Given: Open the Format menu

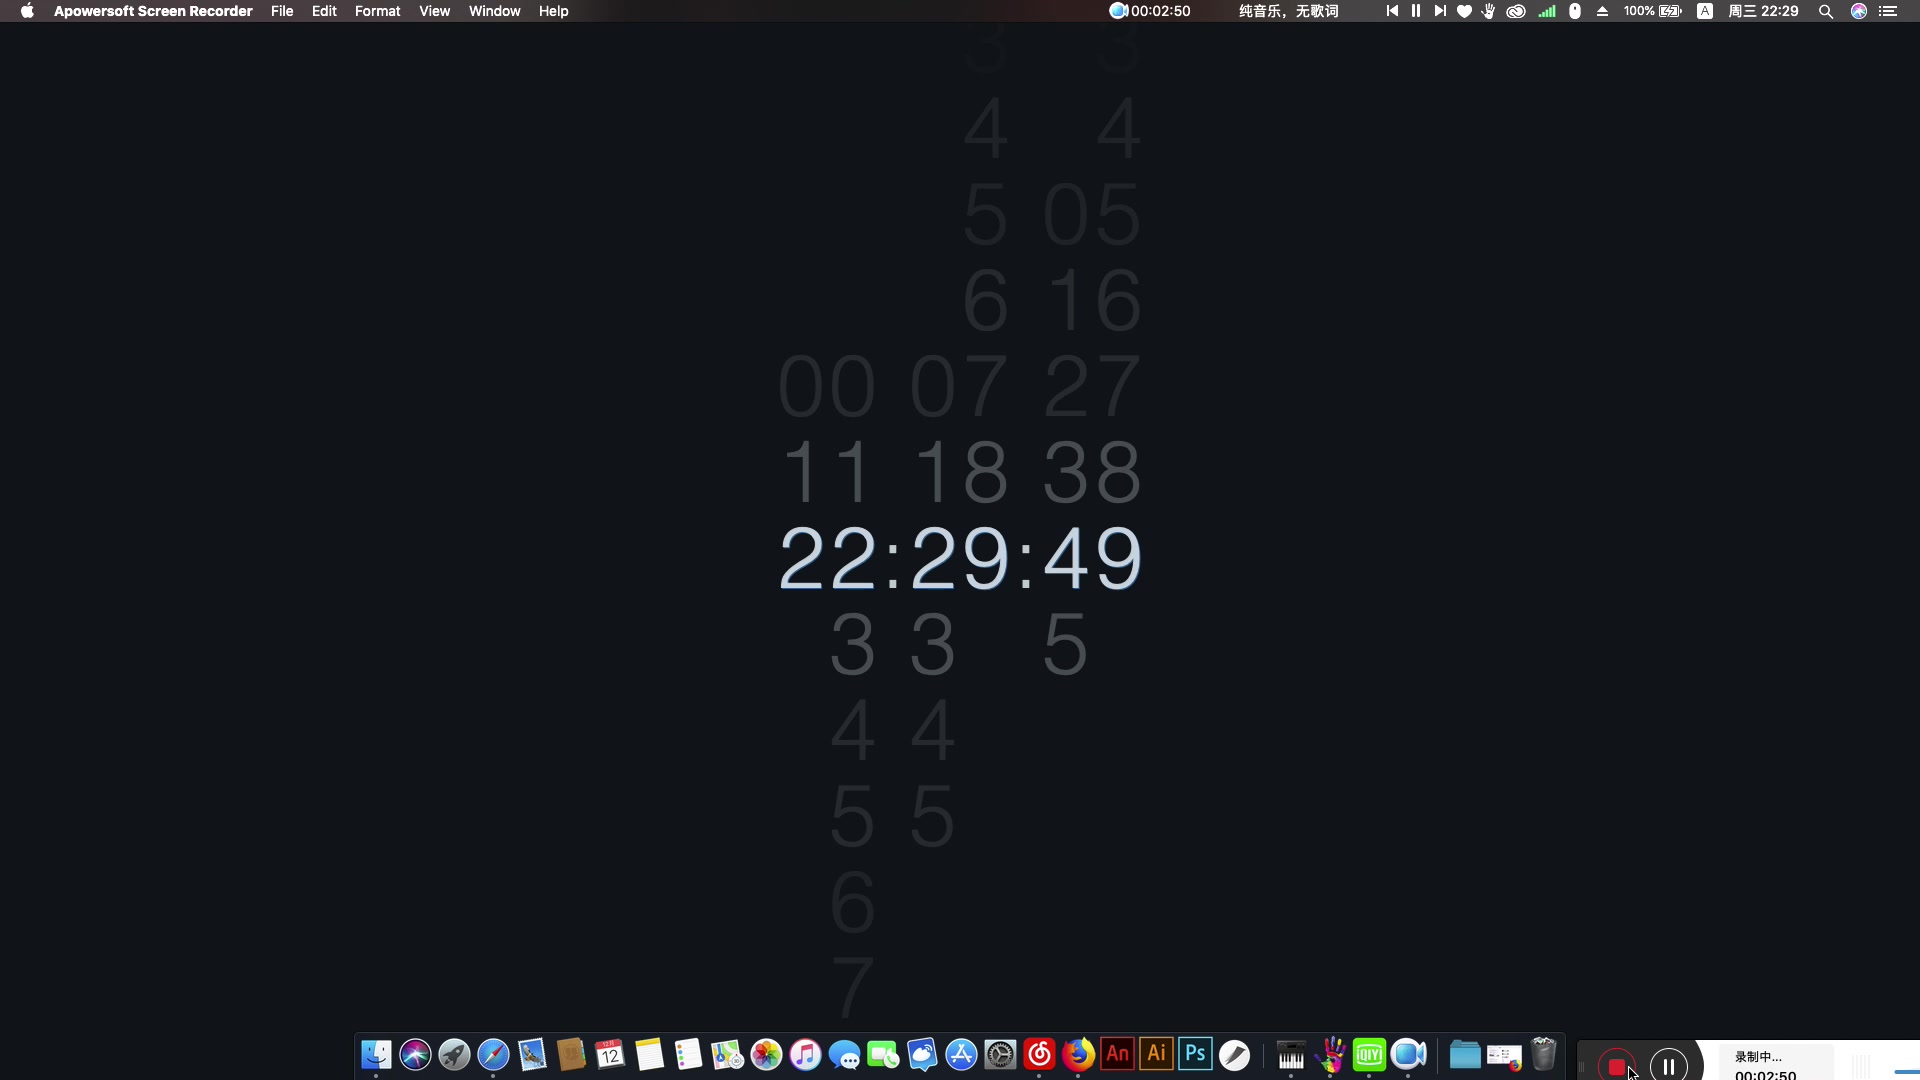Looking at the screenshot, I should point(377,11).
